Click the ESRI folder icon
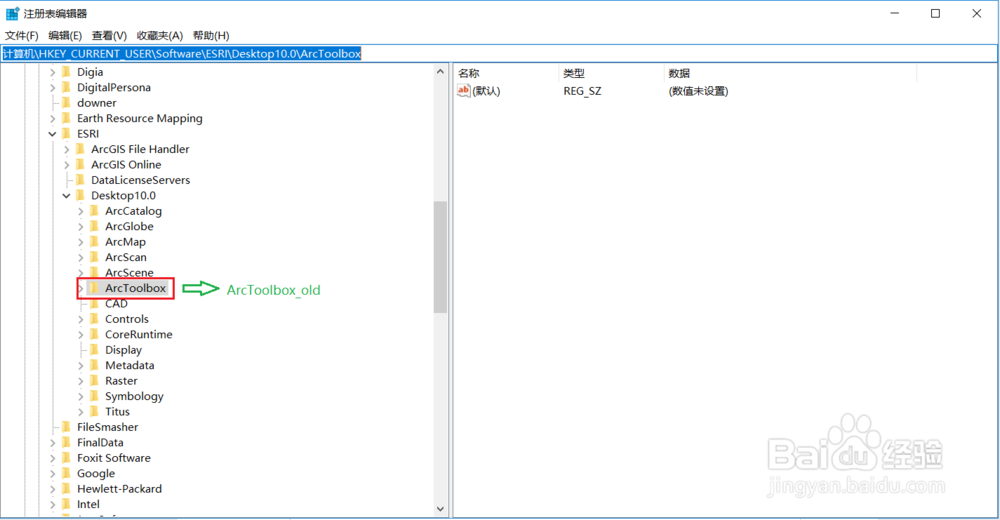The height and width of the screenshot is (520, 1000). 66,133
